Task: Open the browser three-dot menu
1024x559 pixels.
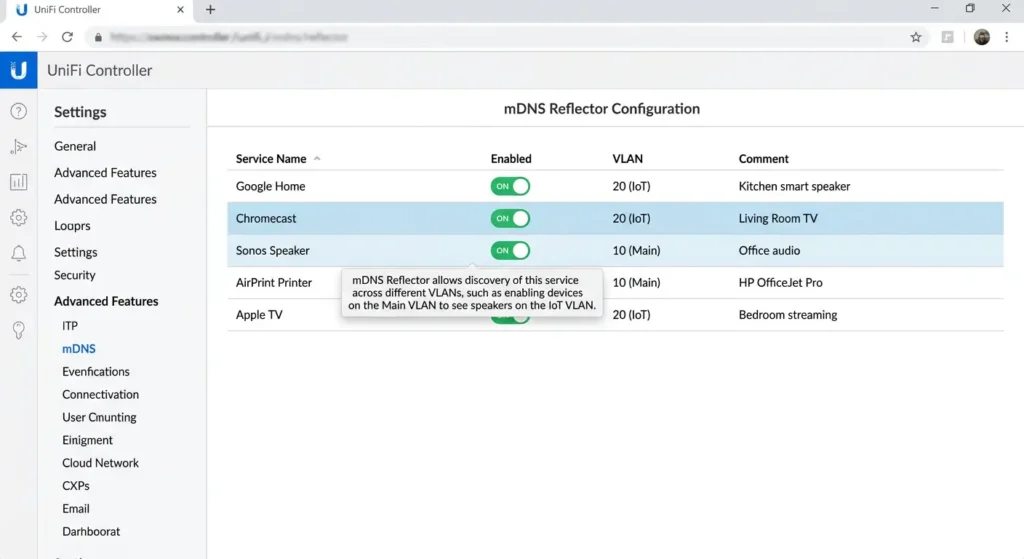Action: coord(1006,37)
